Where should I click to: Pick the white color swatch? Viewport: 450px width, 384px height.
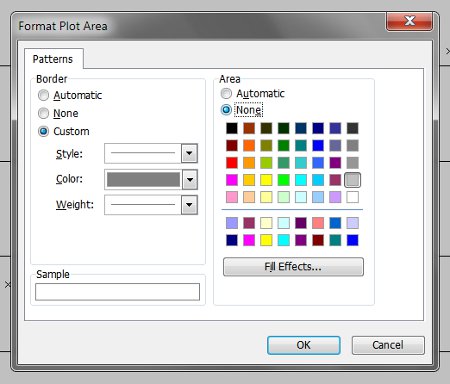tap(352, 197)
